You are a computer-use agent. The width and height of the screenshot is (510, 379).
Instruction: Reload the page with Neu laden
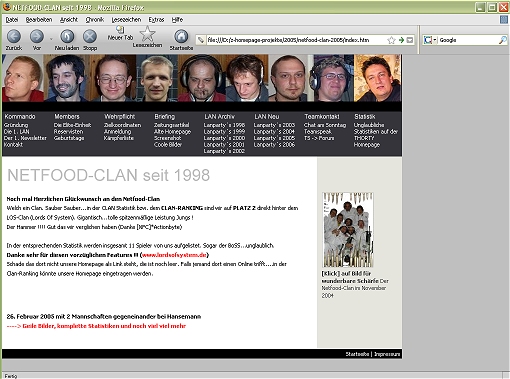pos(67,36)
